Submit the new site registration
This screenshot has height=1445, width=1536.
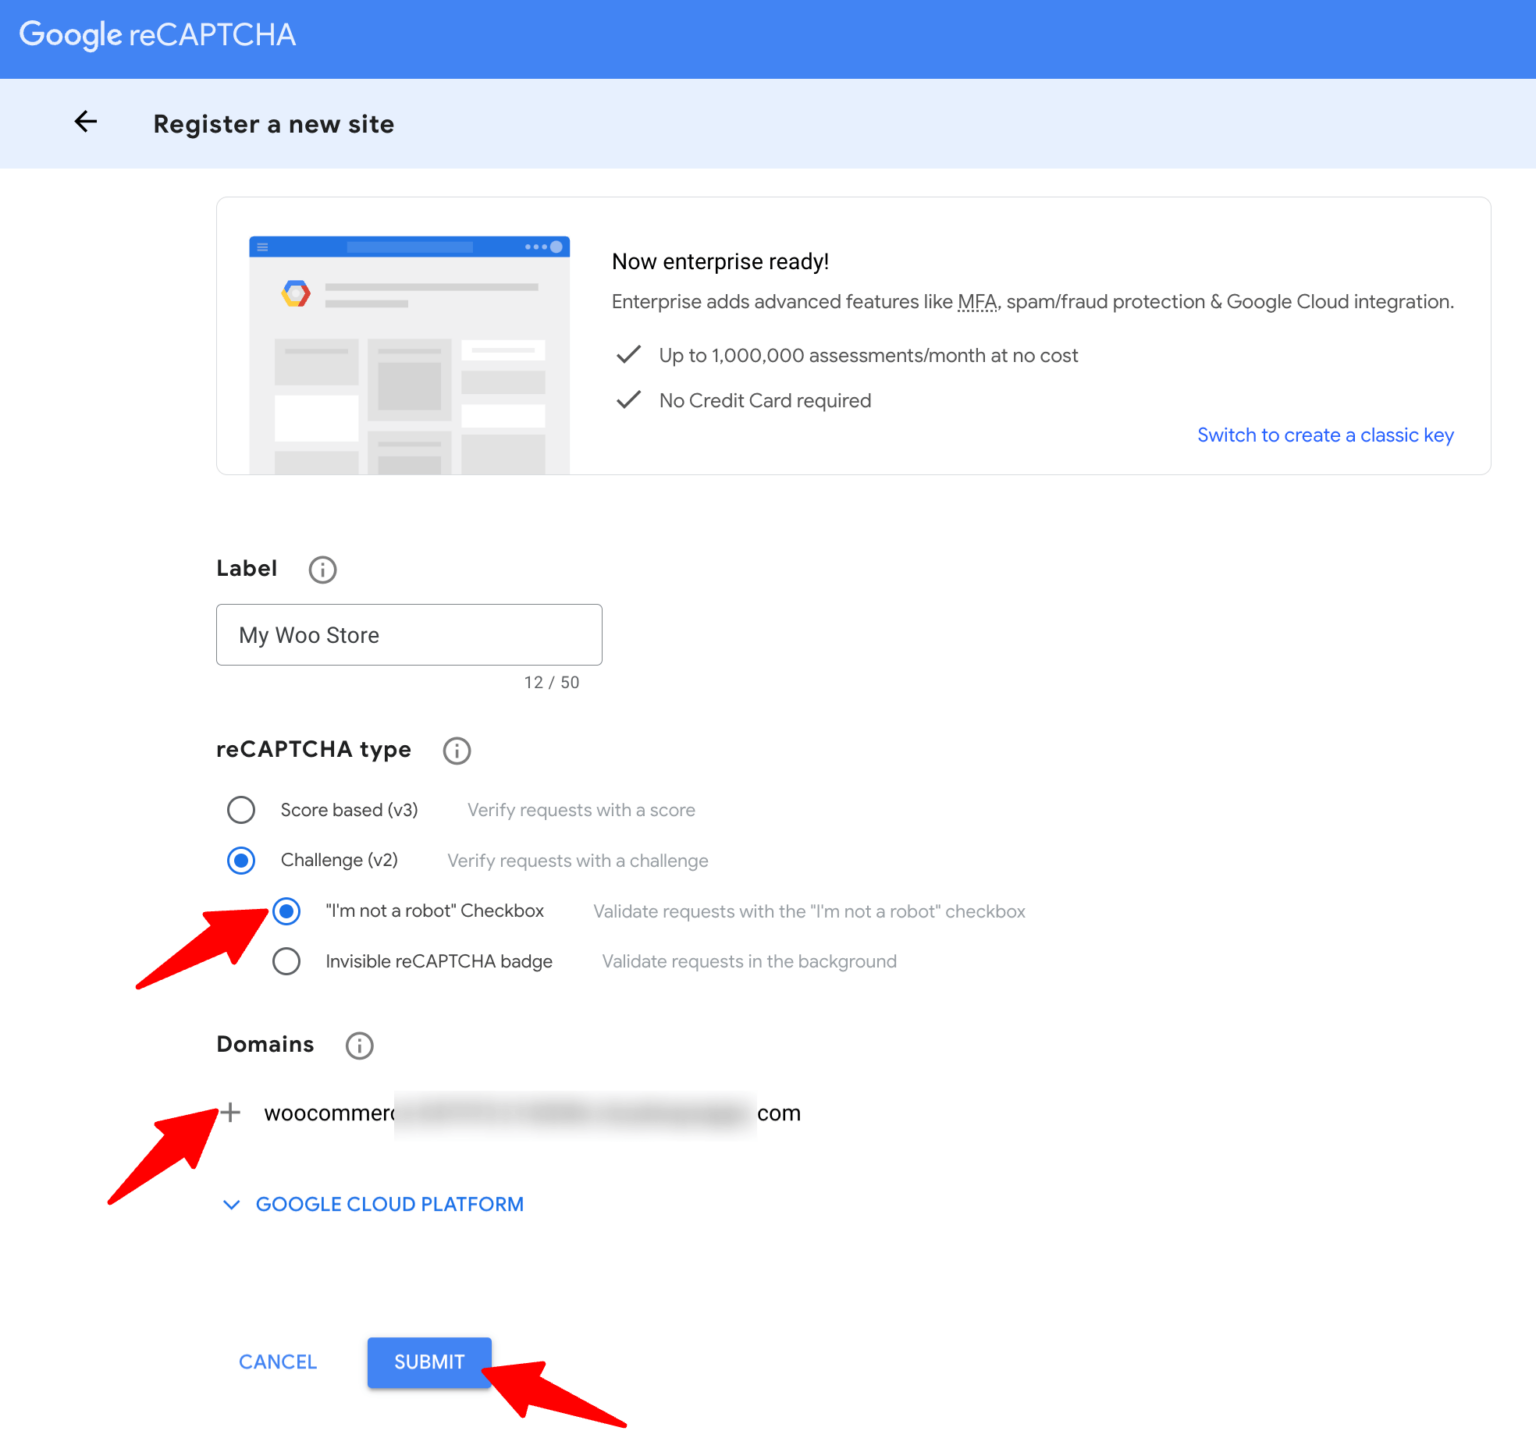428,1362
